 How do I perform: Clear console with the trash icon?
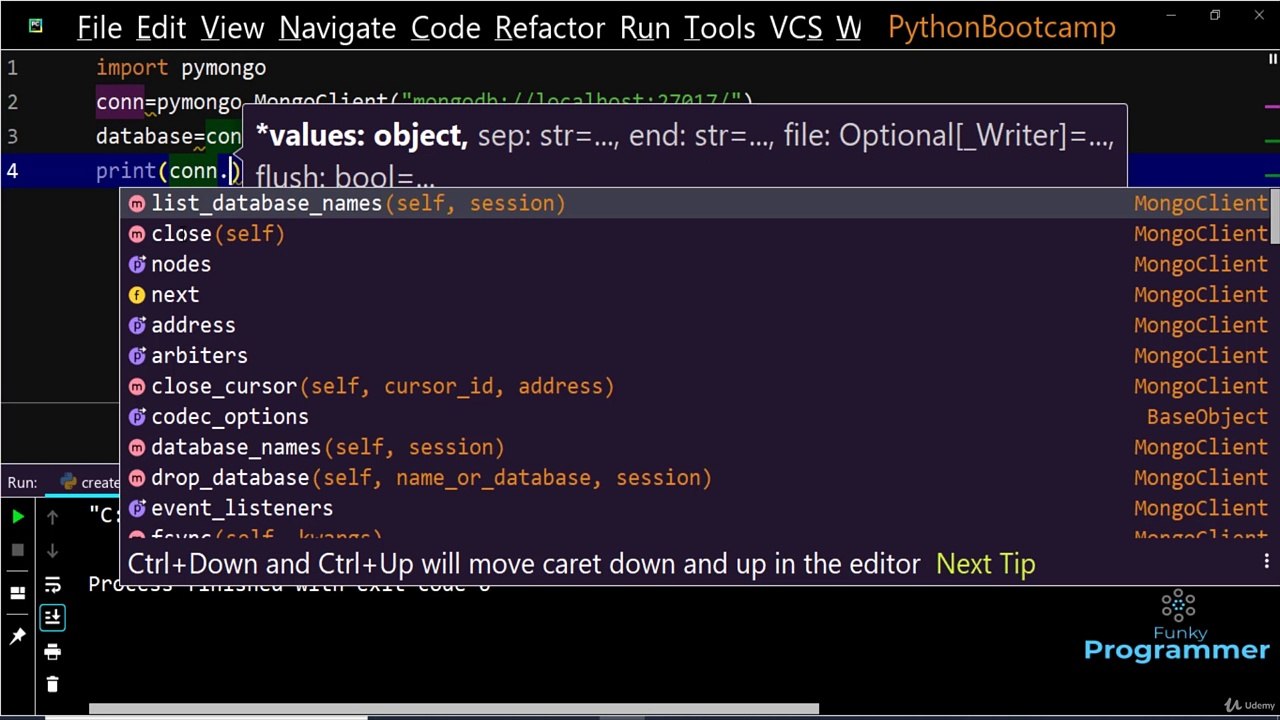(x=52, y=685)
